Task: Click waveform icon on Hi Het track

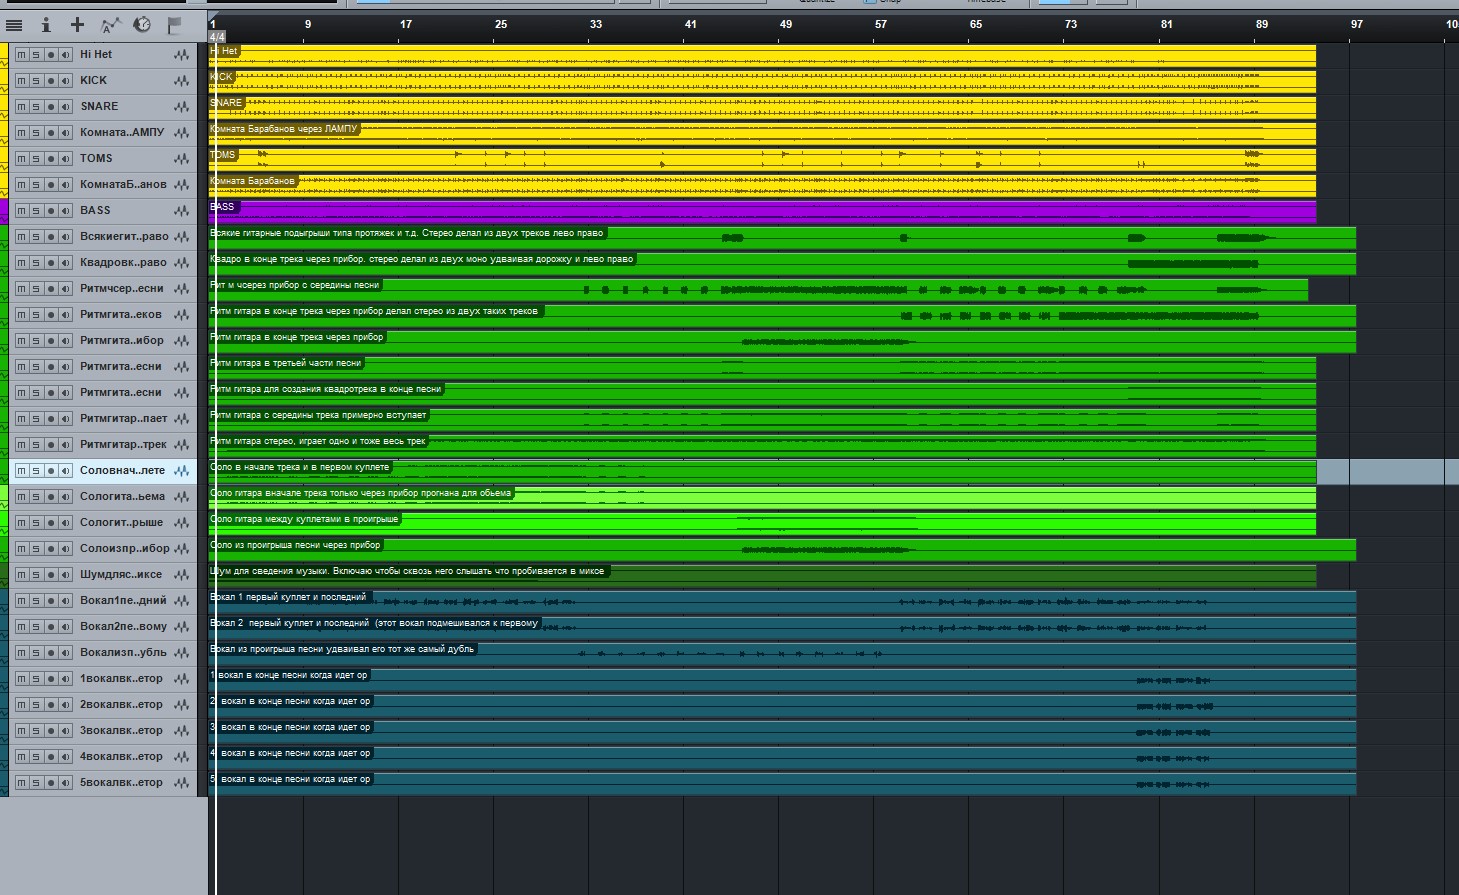Action: click(181, 55)
